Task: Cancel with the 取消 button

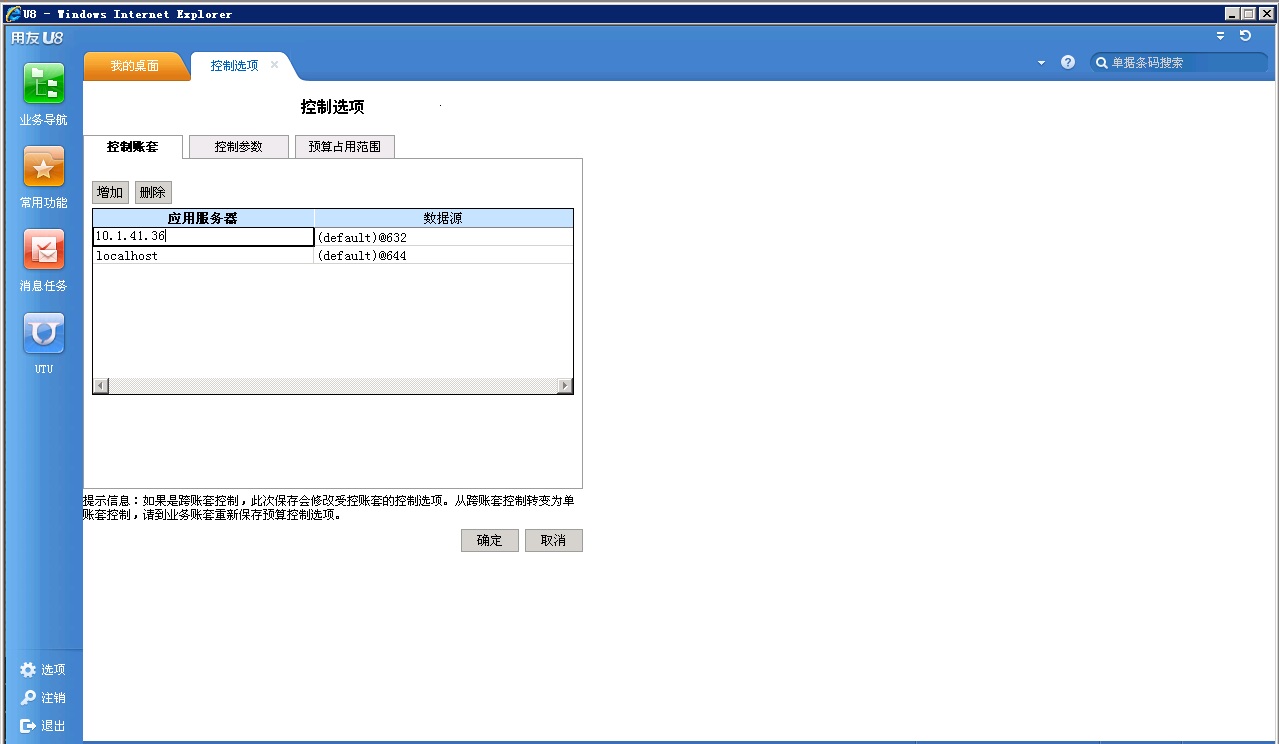Action: (x=554, y=540)
